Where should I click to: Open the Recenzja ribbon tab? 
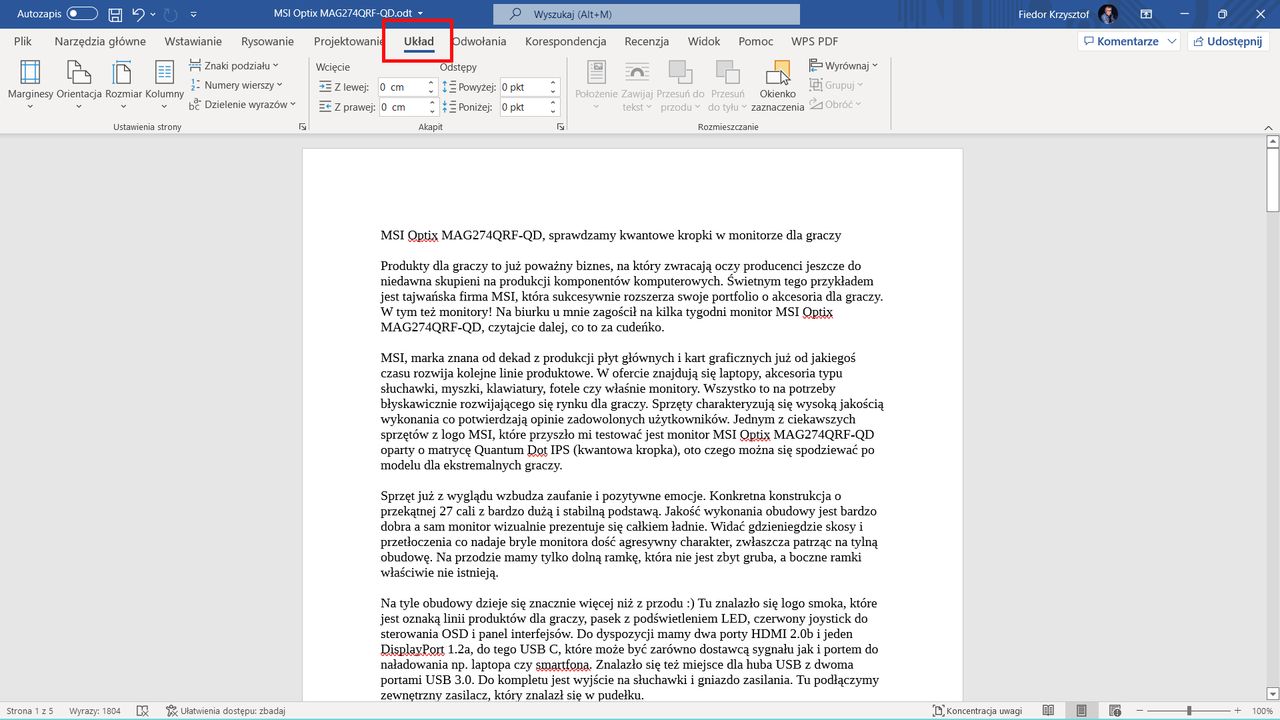(646, 41)
